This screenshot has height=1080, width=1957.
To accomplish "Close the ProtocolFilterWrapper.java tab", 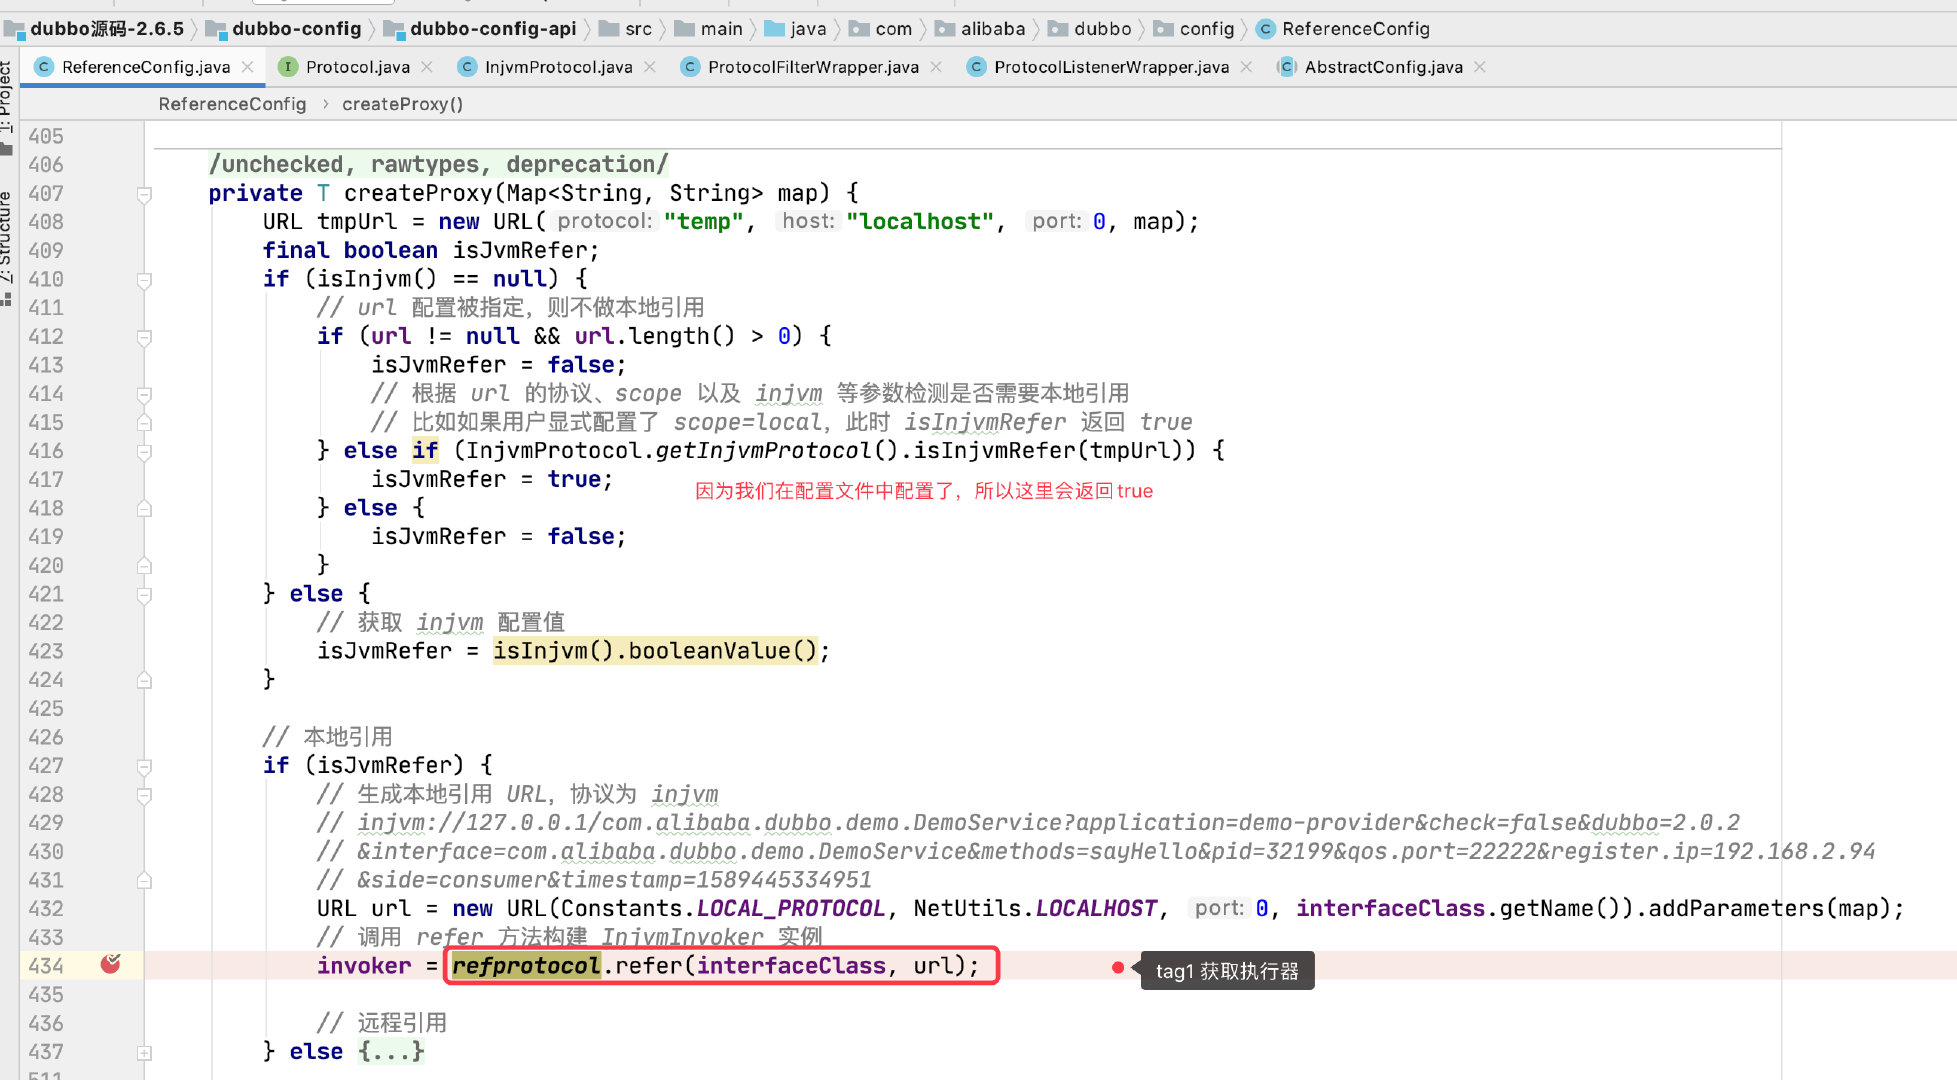I will click(x=936, y=67).
